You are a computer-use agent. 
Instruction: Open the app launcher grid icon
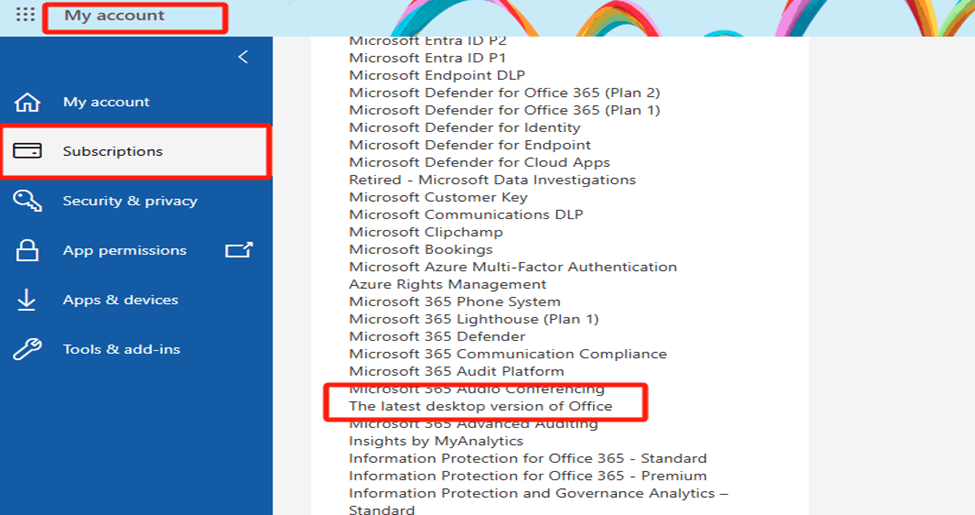point(25,14)
